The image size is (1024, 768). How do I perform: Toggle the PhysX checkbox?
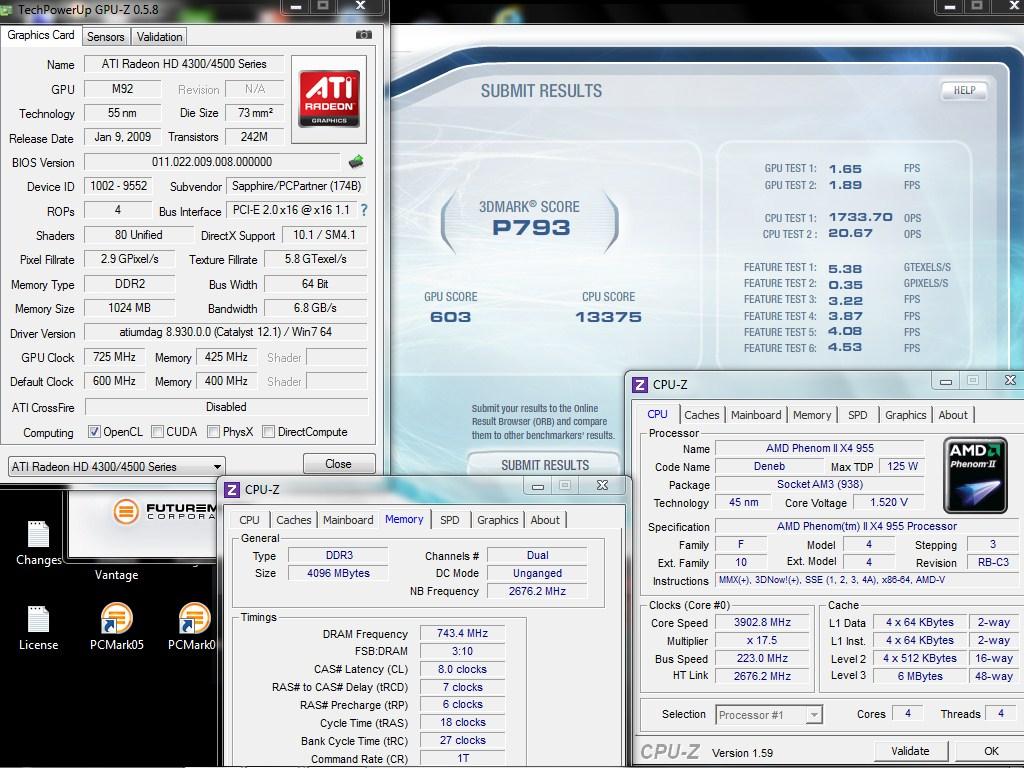point(213,432)
